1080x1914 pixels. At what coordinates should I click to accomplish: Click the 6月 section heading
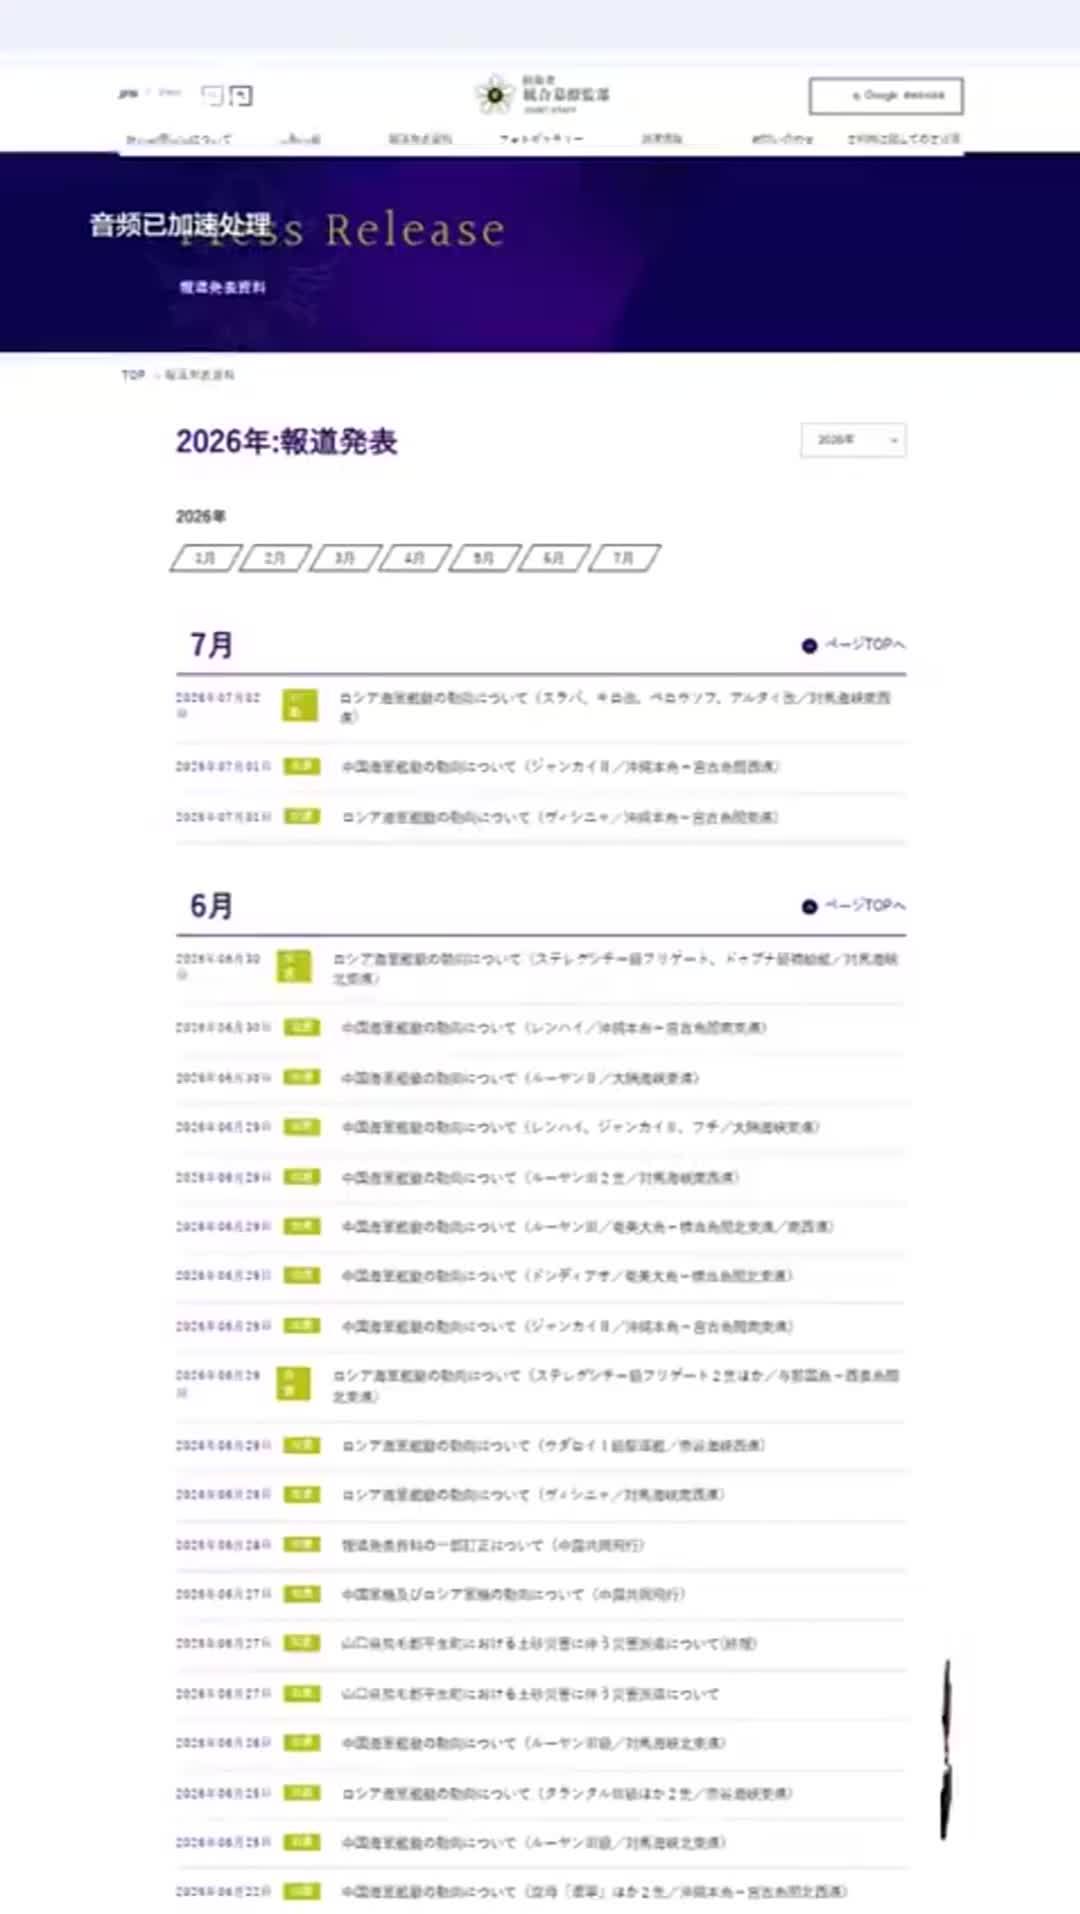(x=211, y=906)
